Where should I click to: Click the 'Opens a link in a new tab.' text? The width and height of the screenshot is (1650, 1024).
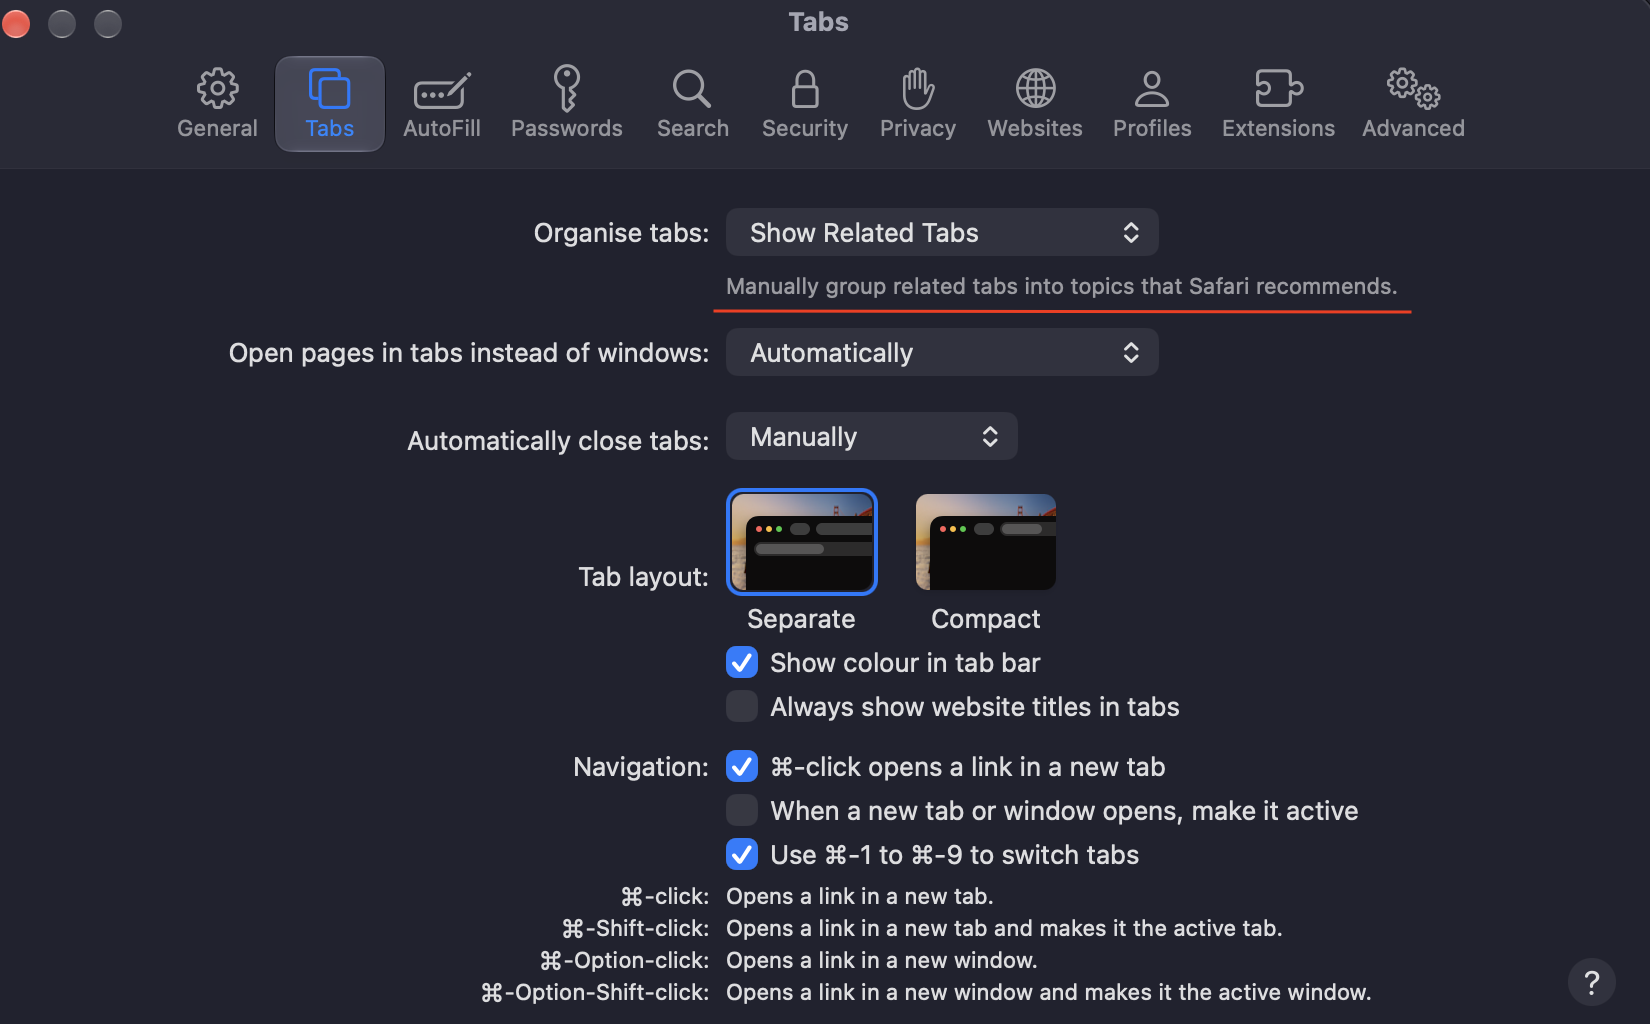[x=859, y=897]
